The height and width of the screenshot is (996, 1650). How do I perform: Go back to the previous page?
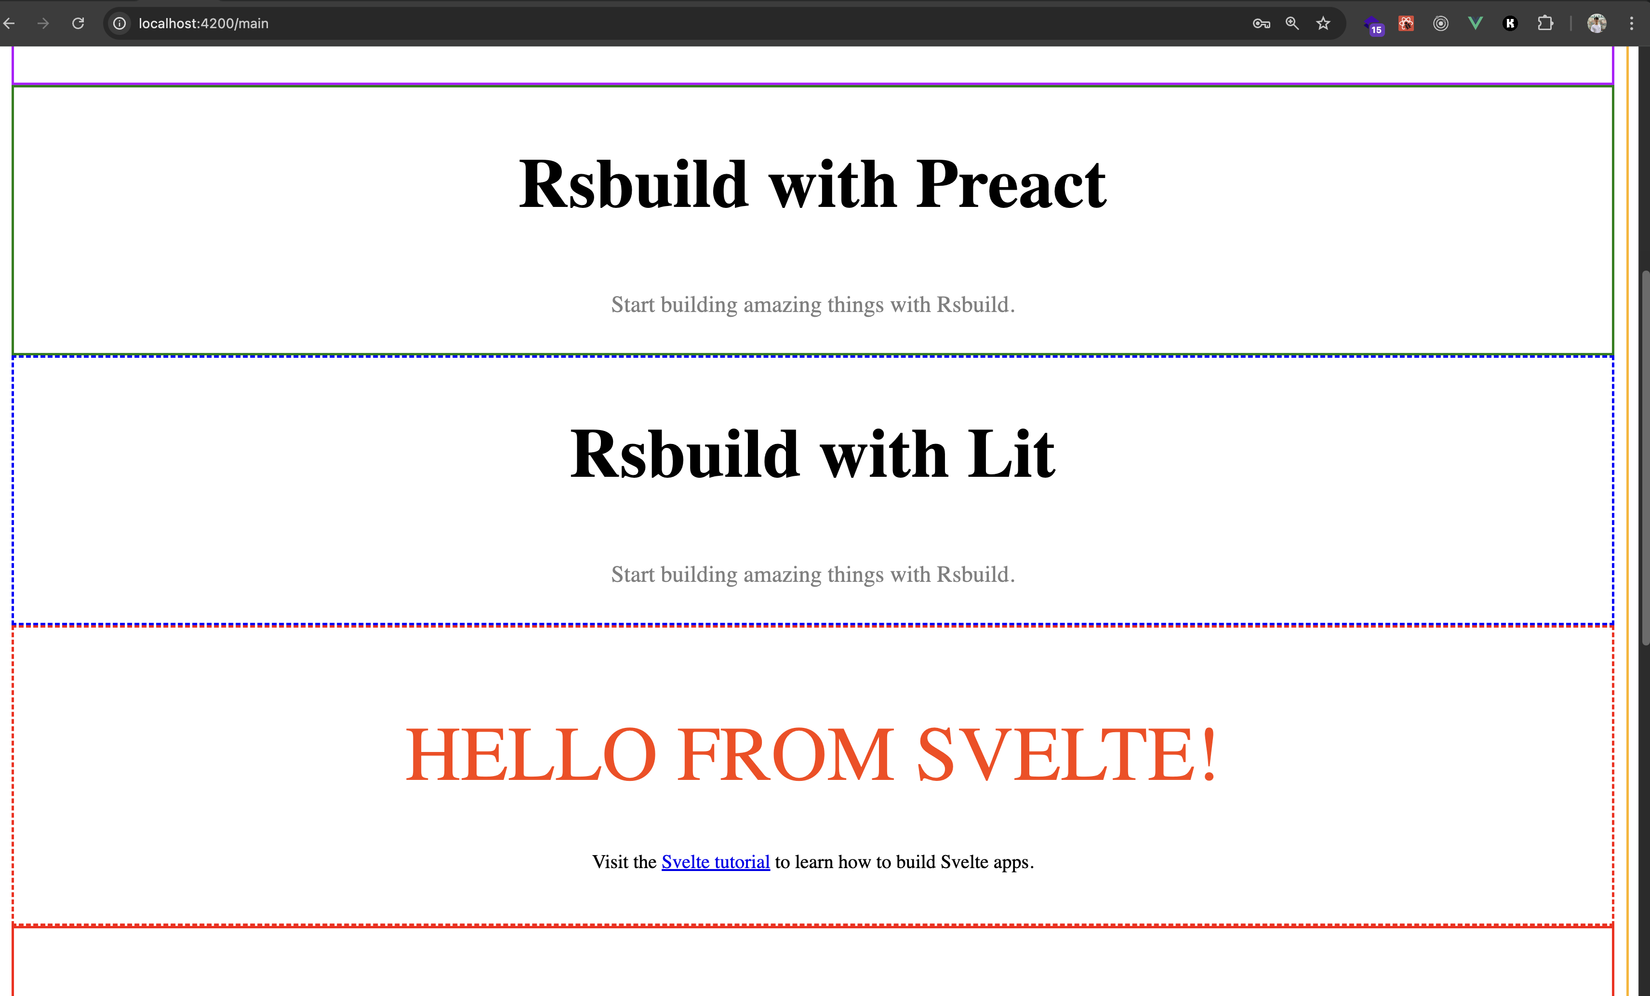(10, 23)
